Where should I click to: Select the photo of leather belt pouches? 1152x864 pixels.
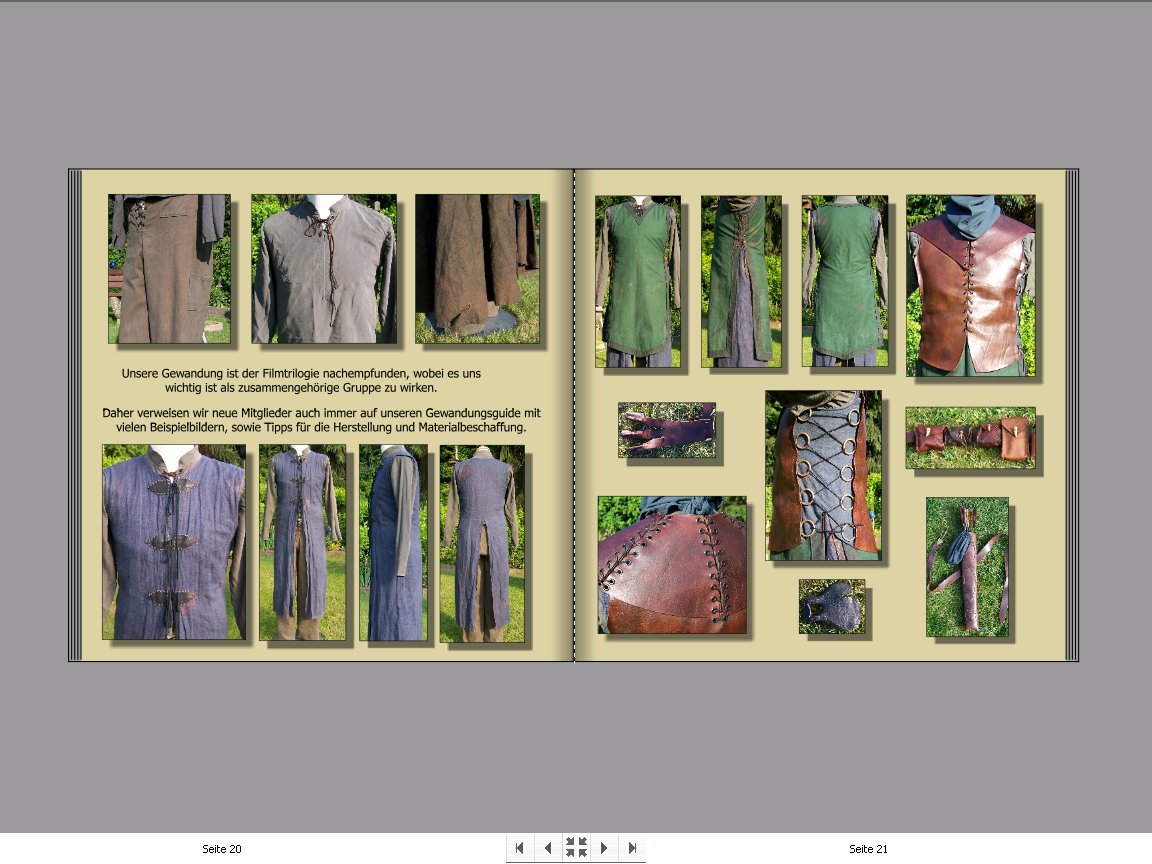[x=970, y=437]
